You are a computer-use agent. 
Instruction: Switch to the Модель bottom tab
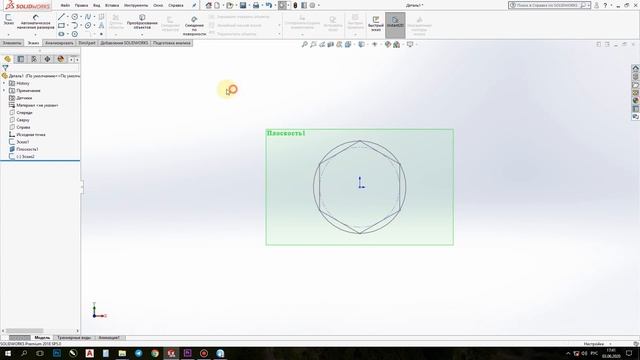click(x=42, y=338)
